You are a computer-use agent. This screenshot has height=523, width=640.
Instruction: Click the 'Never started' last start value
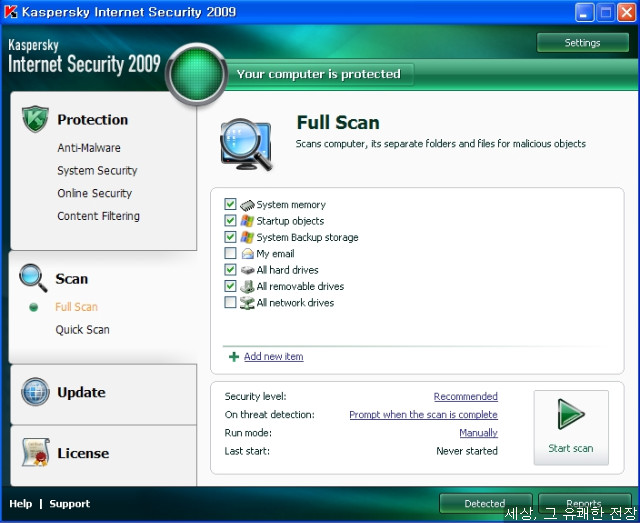pos(467,451)
